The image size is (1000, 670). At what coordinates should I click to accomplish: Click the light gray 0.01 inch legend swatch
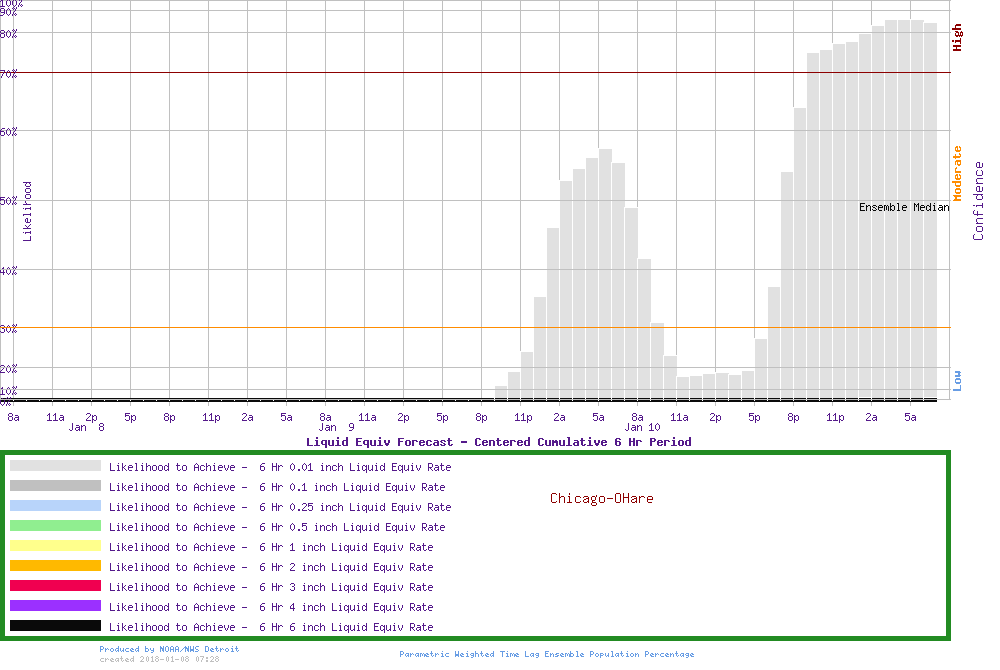55,466
